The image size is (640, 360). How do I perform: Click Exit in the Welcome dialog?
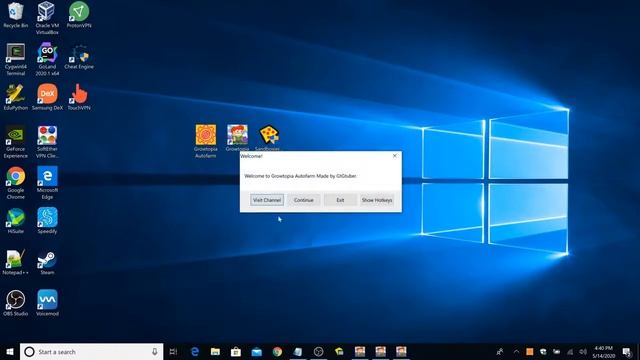[x=340, y=200]
